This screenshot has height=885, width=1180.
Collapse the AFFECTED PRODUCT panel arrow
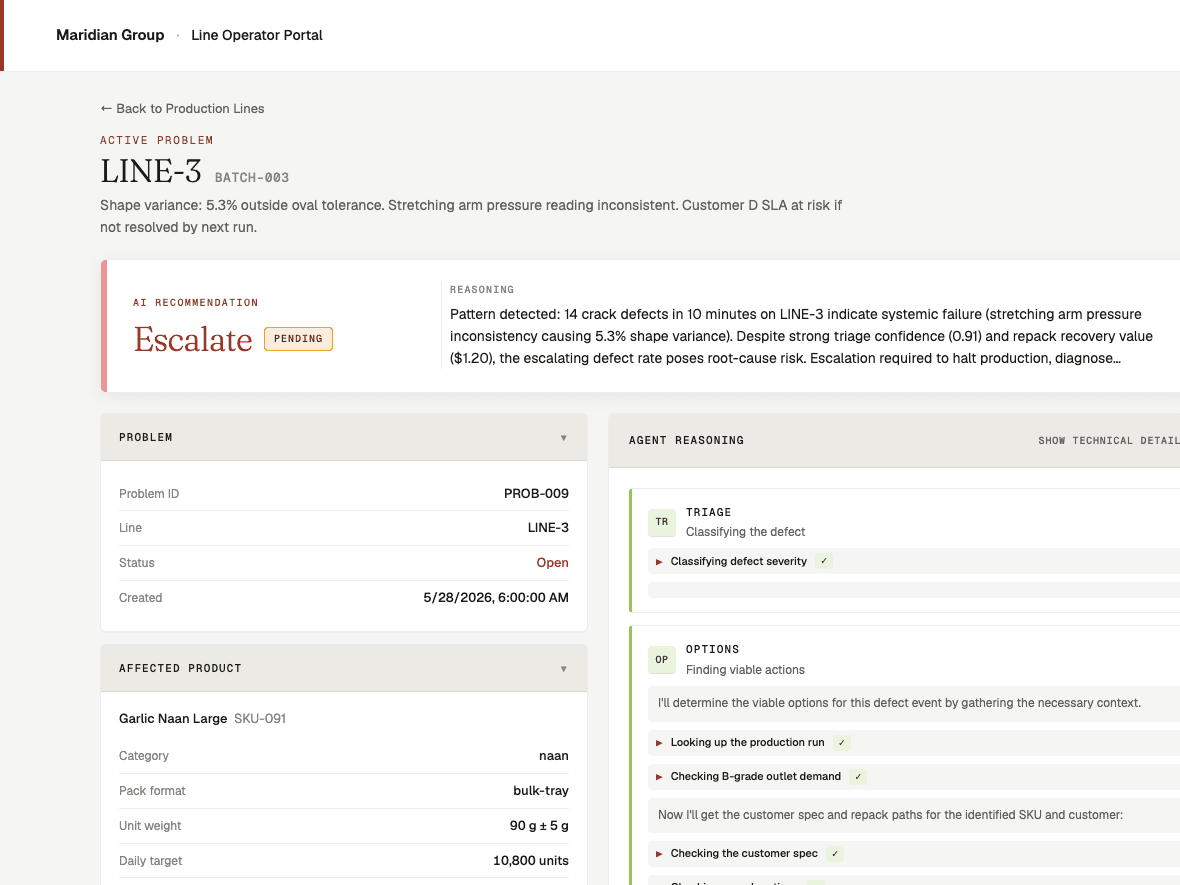pos(564,668)
